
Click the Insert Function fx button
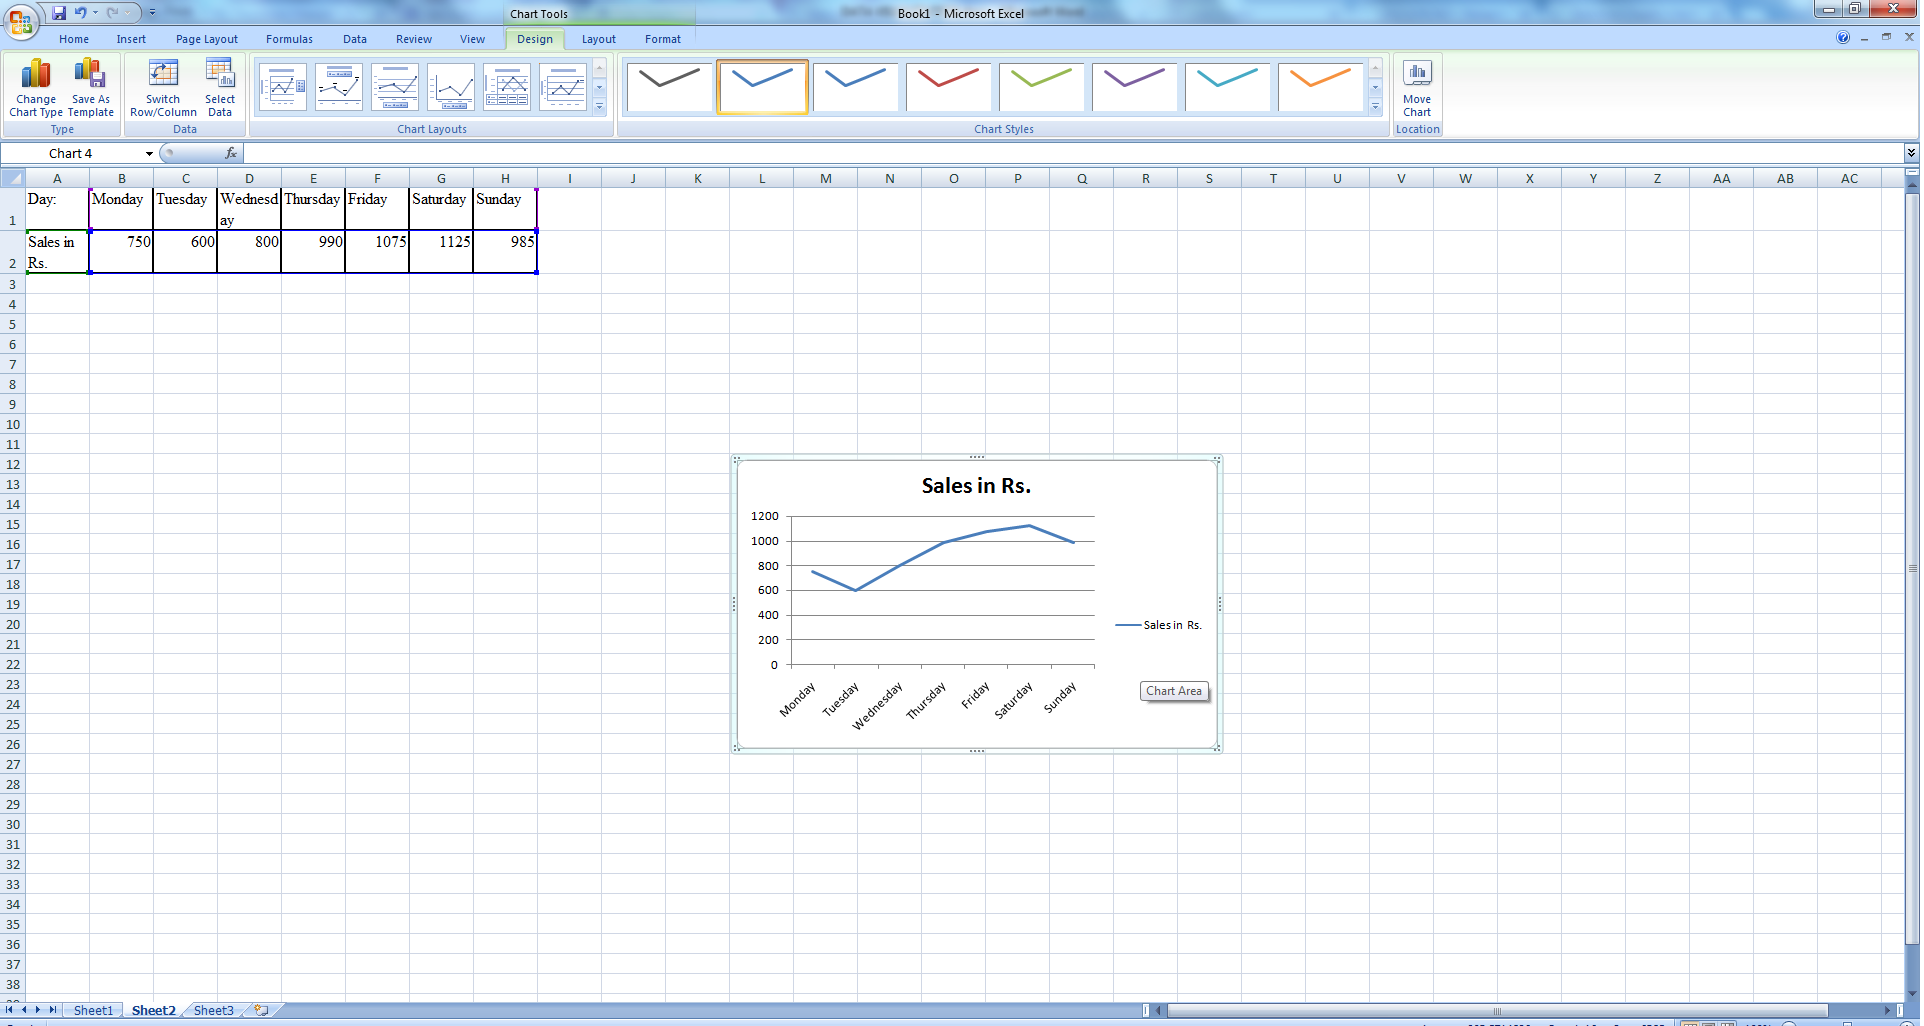coord(231,153)
